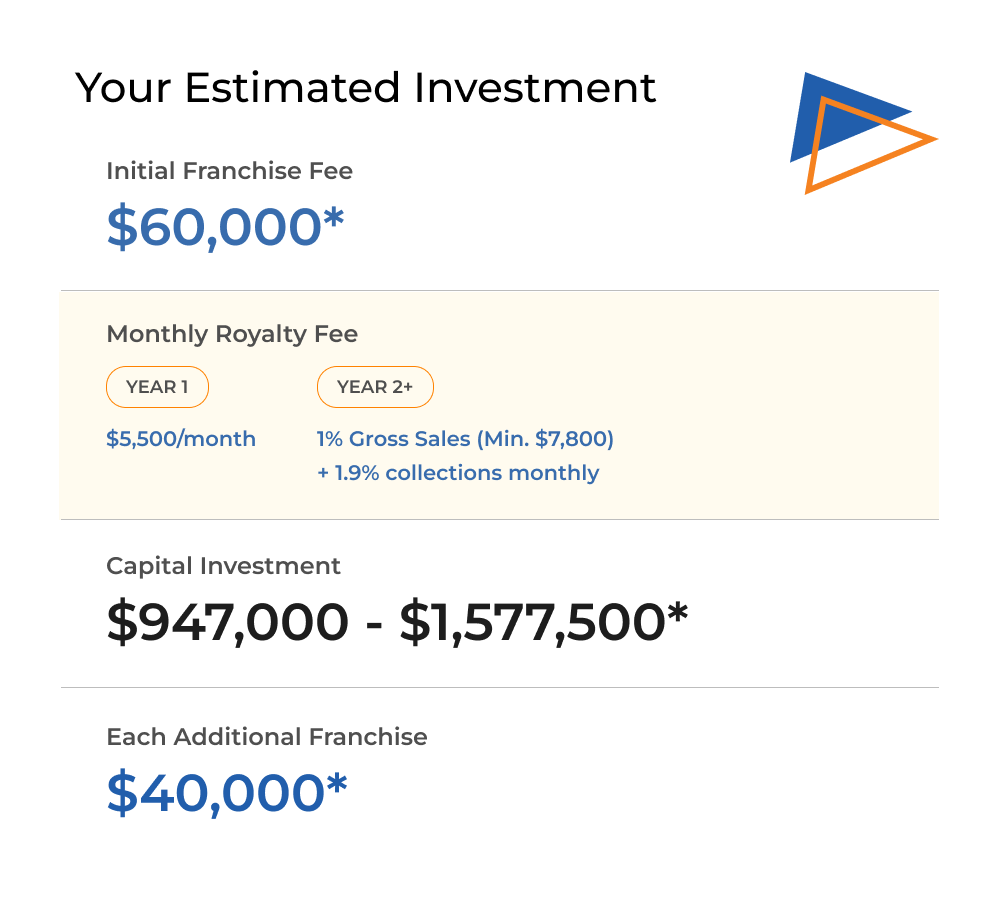The width and height of the screenshot is (1000, 915).
Task: Click the Each Additional Franchise label
Action: pos(267,737)
